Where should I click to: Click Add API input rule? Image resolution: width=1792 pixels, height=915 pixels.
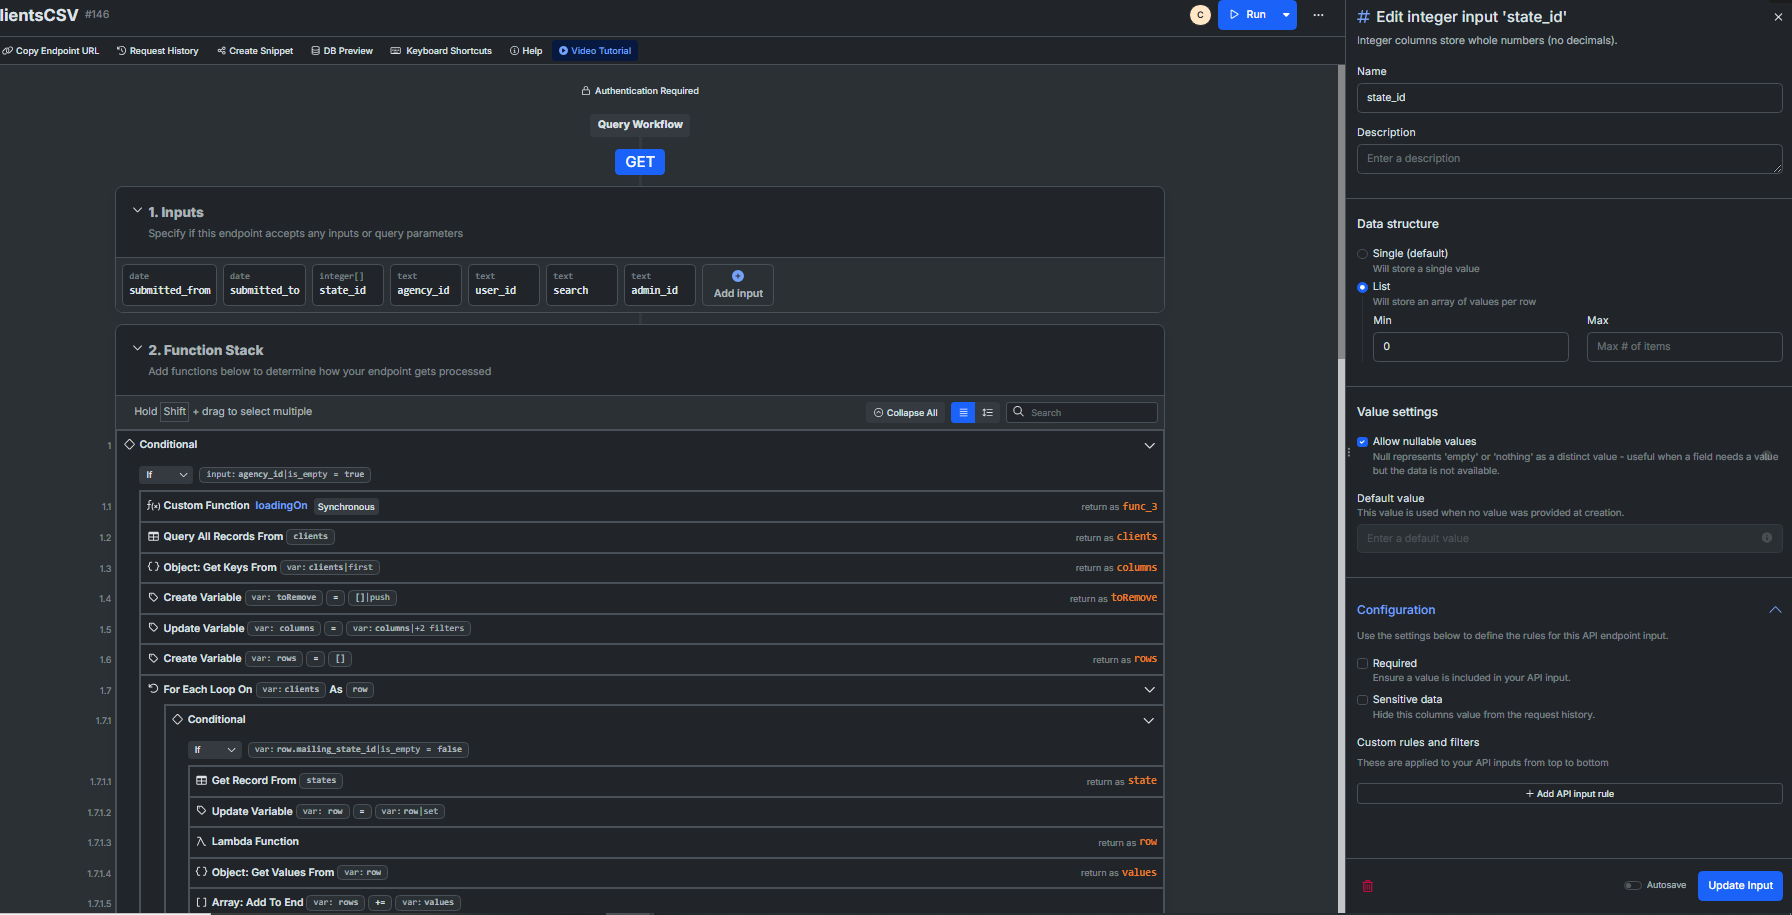1569,794
